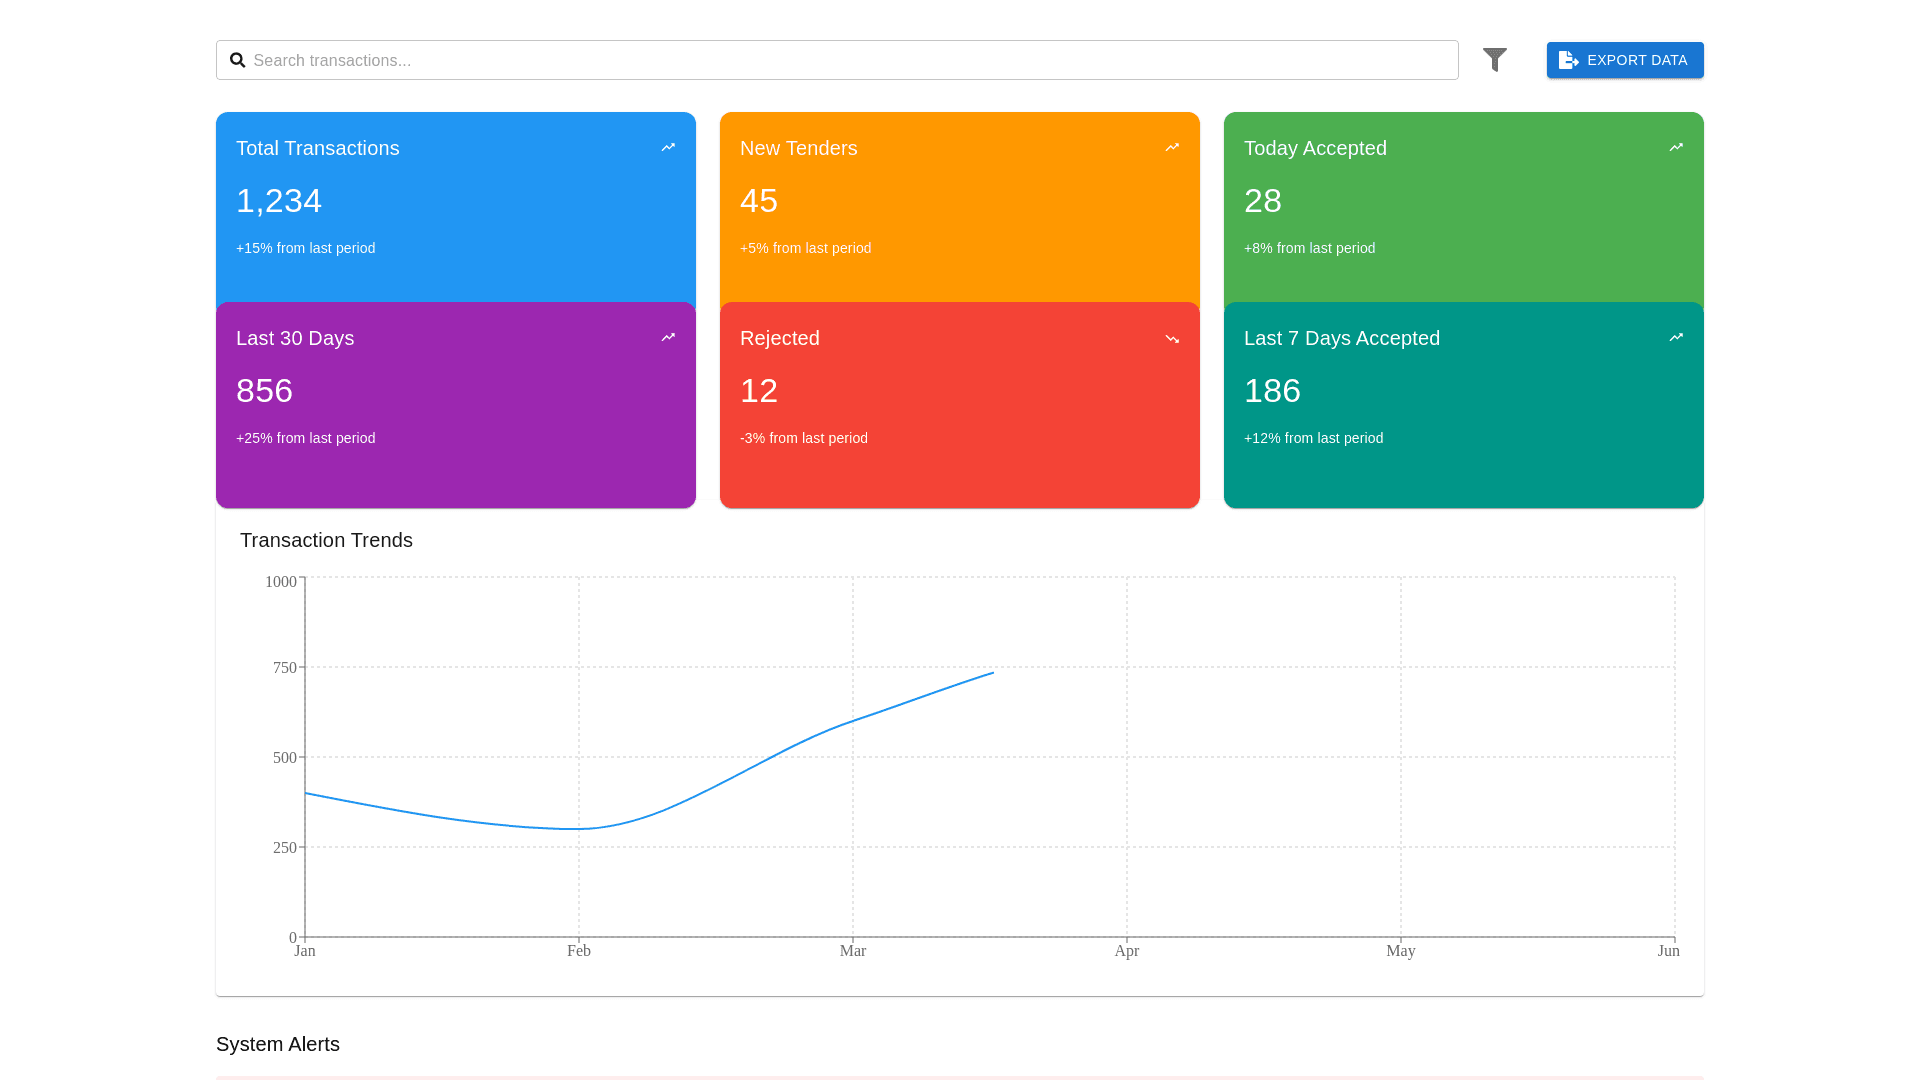Open the Rejected transactions card

(959, 404)
